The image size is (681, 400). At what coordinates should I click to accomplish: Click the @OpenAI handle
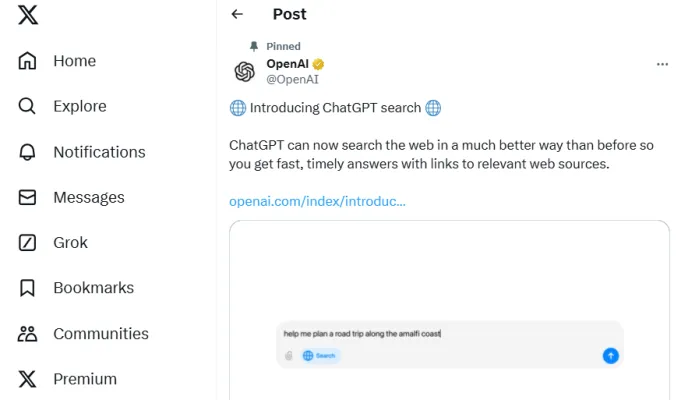[292, 79]
